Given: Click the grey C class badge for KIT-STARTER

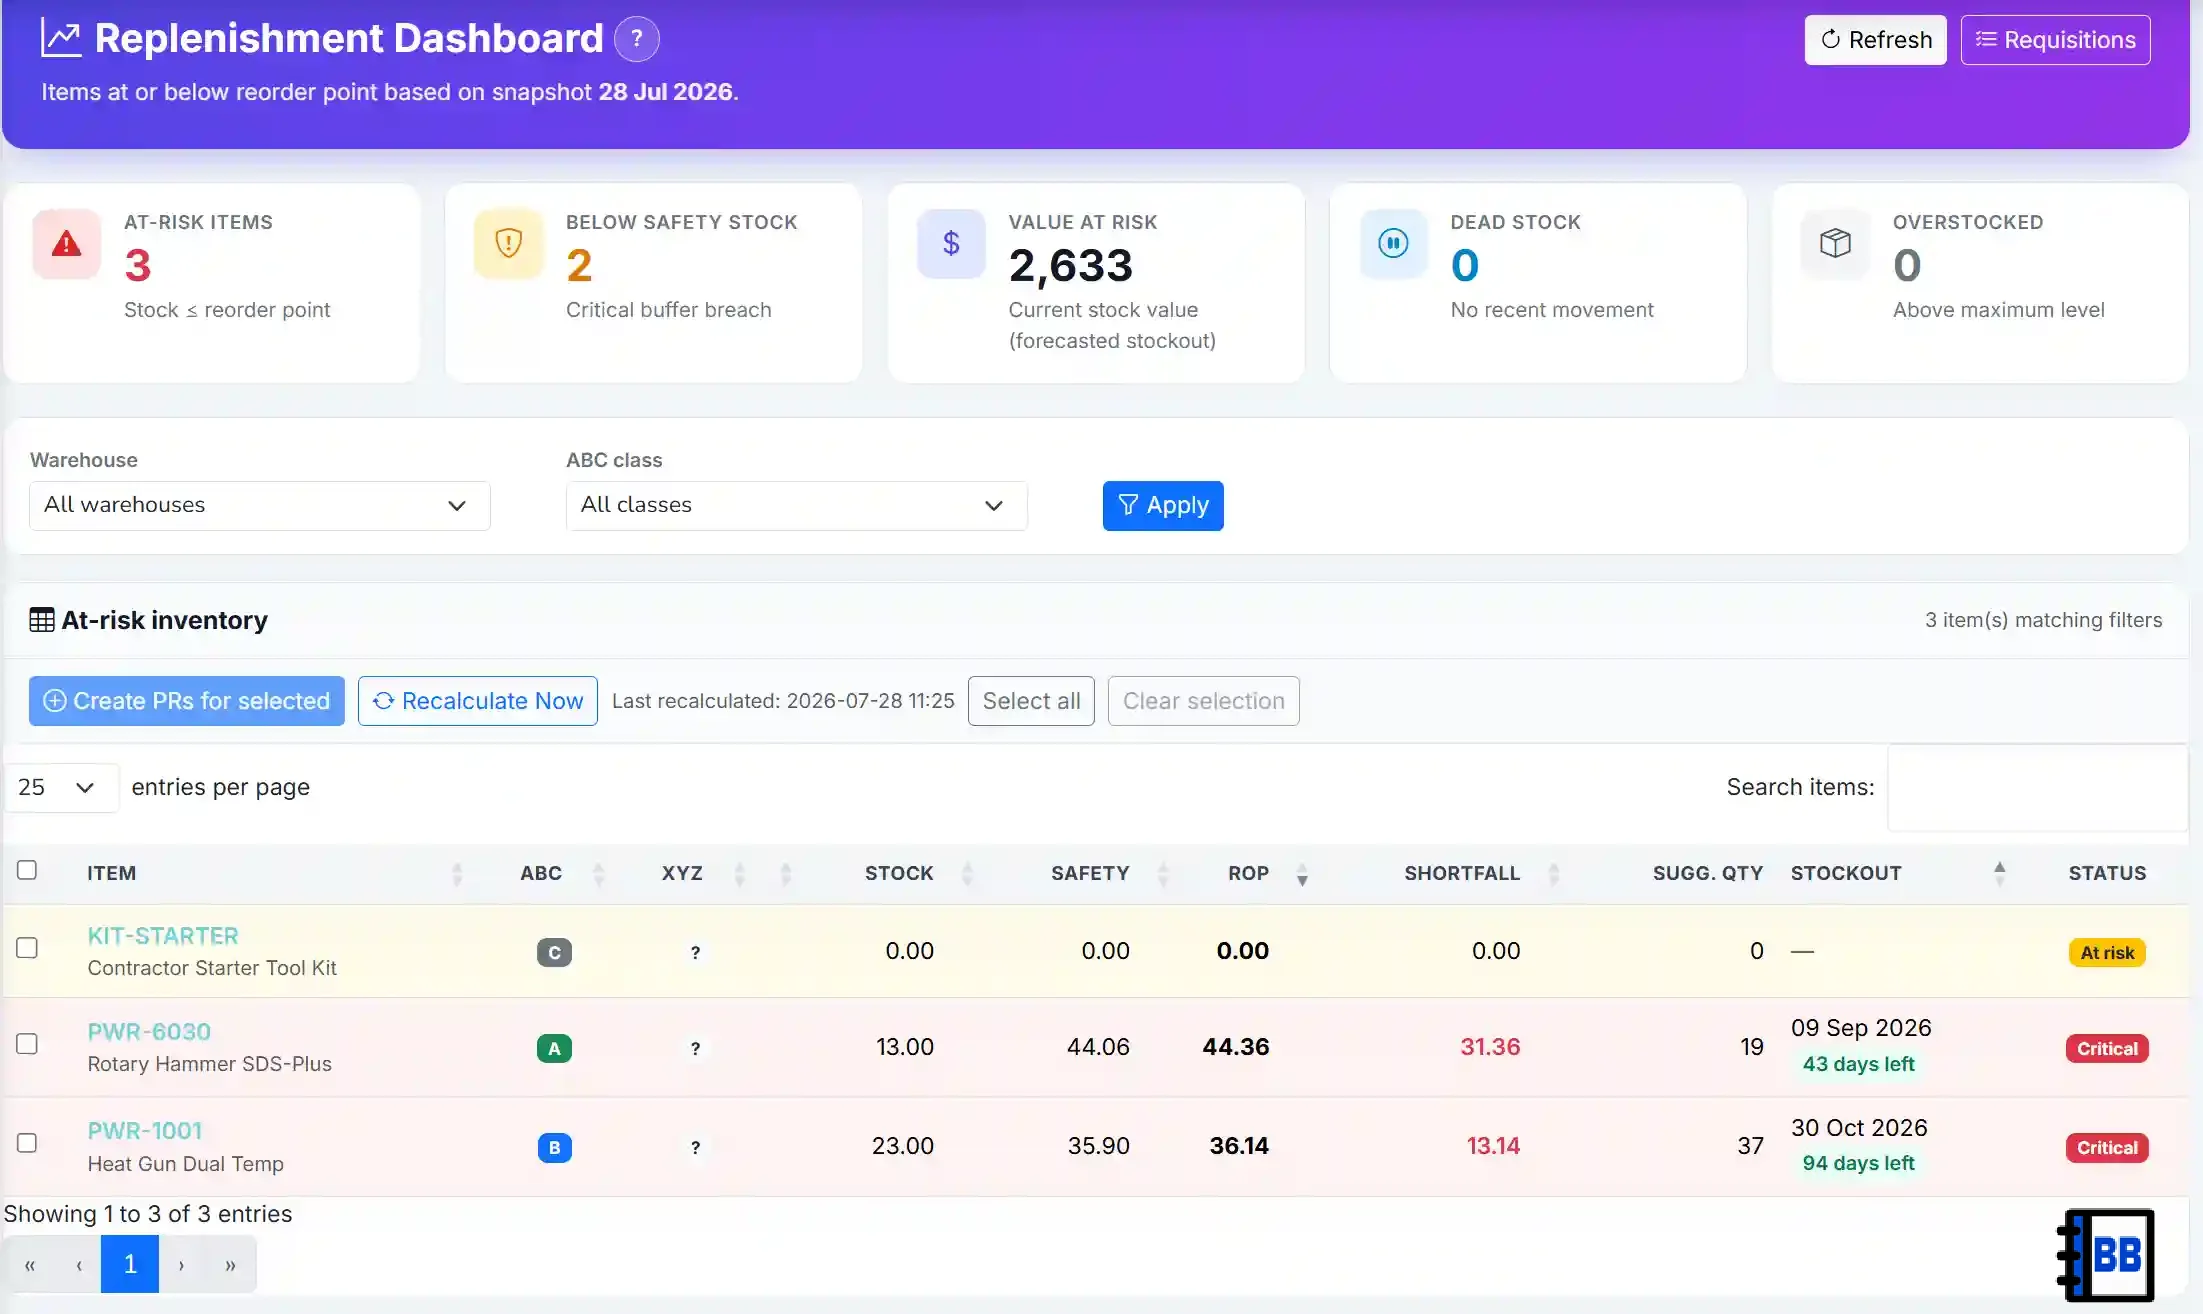Looking at the screenshot, I should (x=554, y=952).
